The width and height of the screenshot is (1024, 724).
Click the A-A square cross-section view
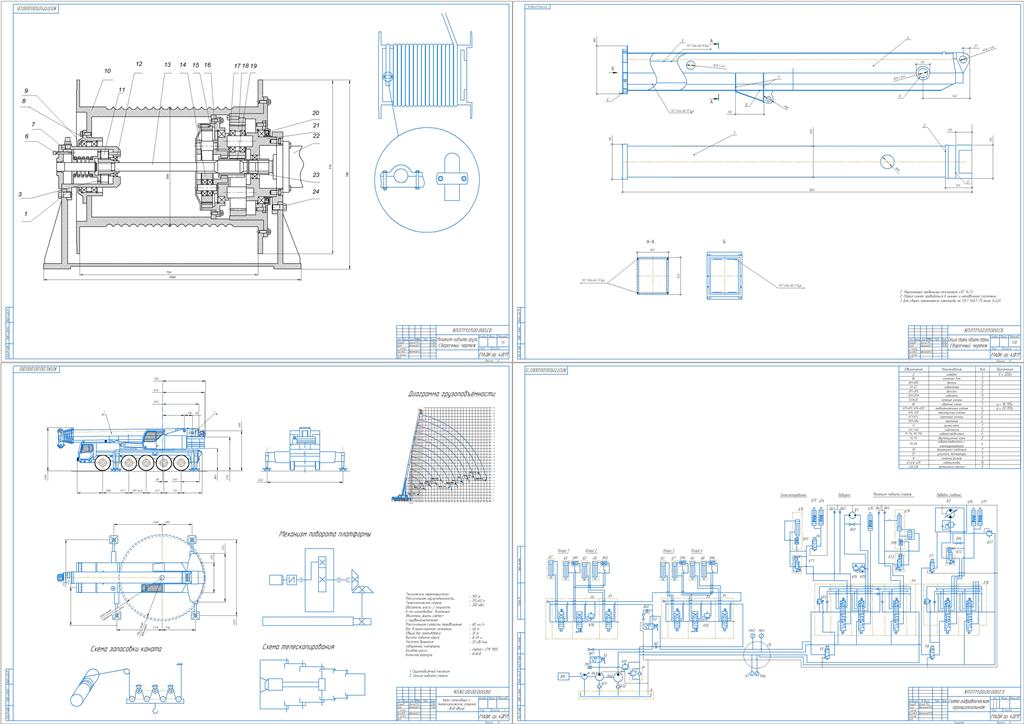[x=655, y=275]
